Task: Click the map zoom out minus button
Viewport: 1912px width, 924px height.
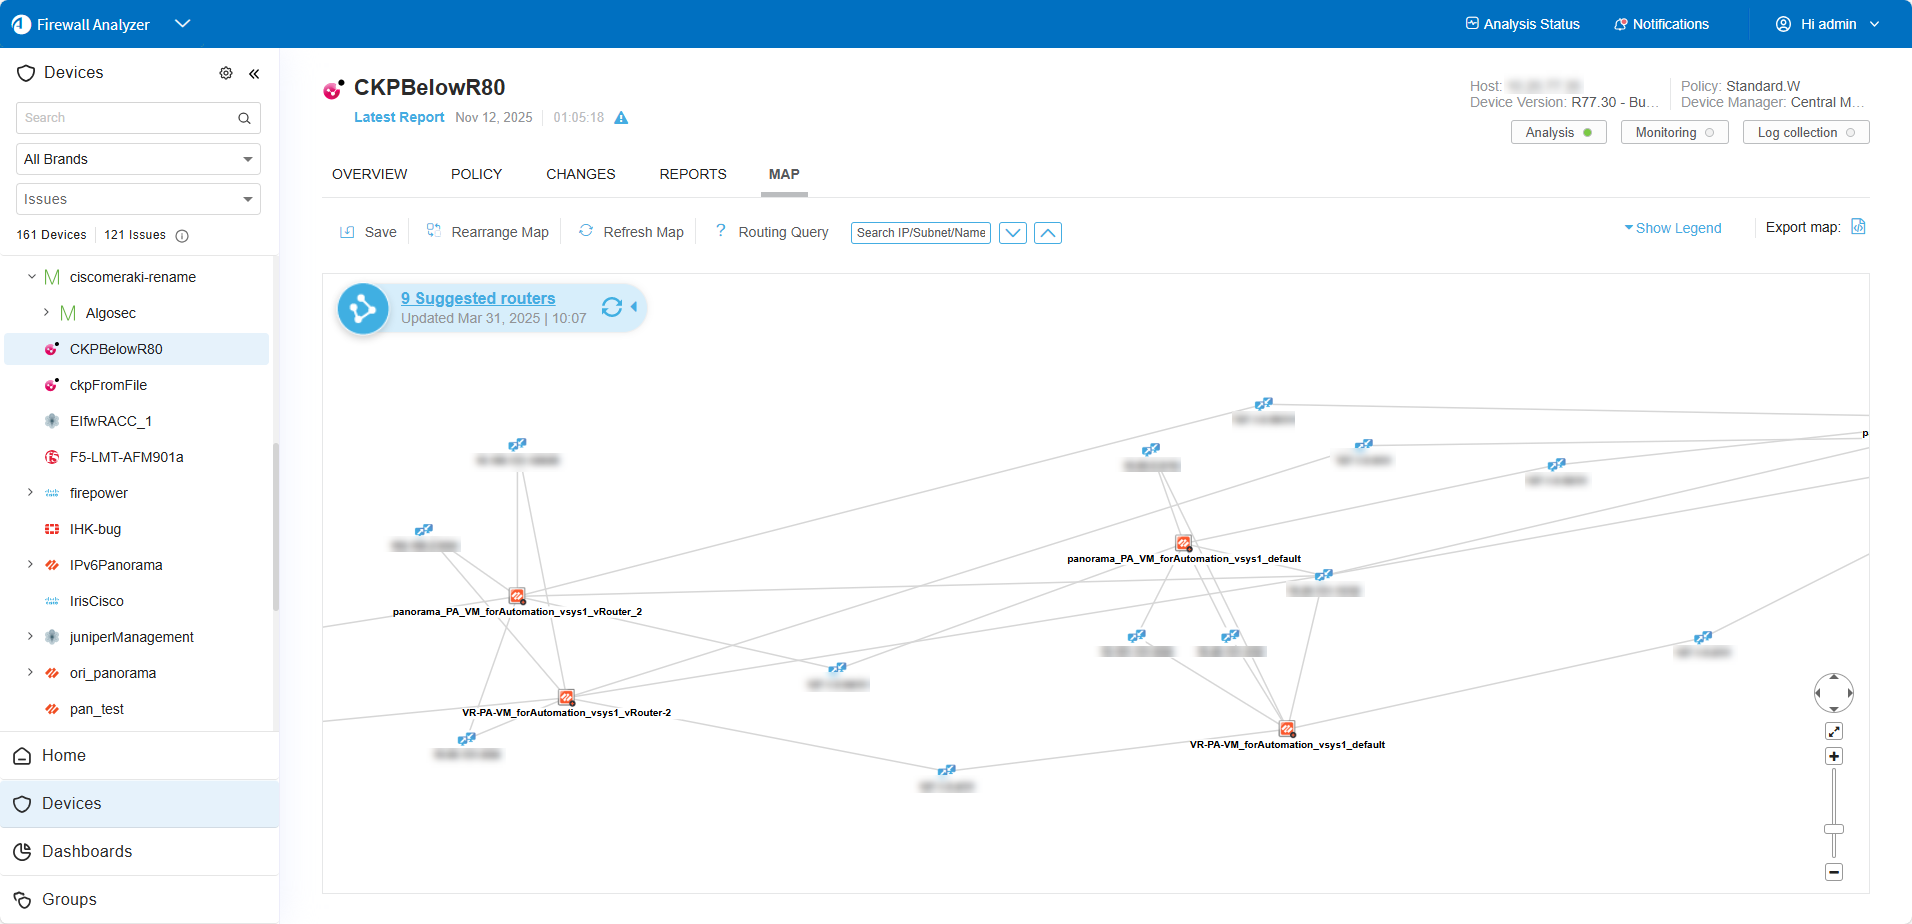Action: point(1834,872)
